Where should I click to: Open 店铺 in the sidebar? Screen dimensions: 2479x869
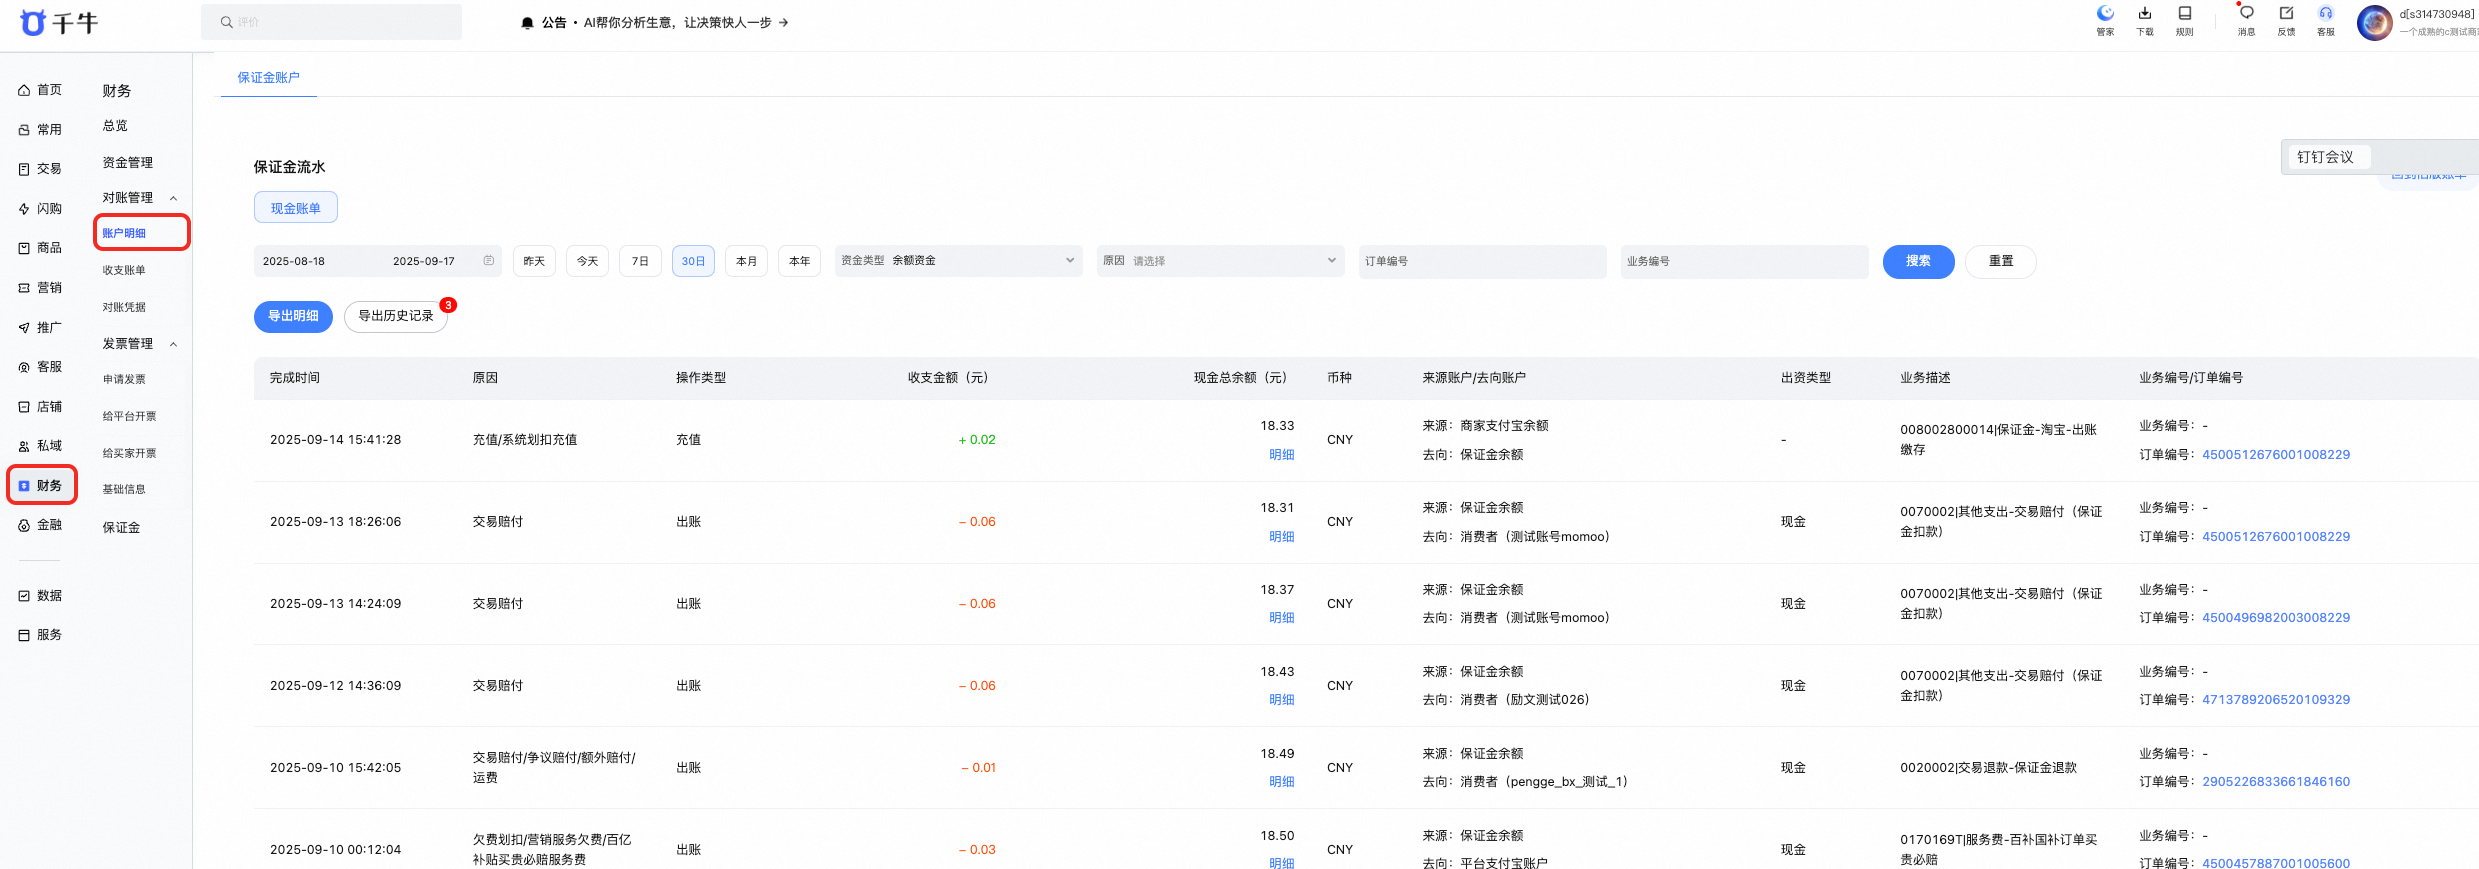[40, 407]
